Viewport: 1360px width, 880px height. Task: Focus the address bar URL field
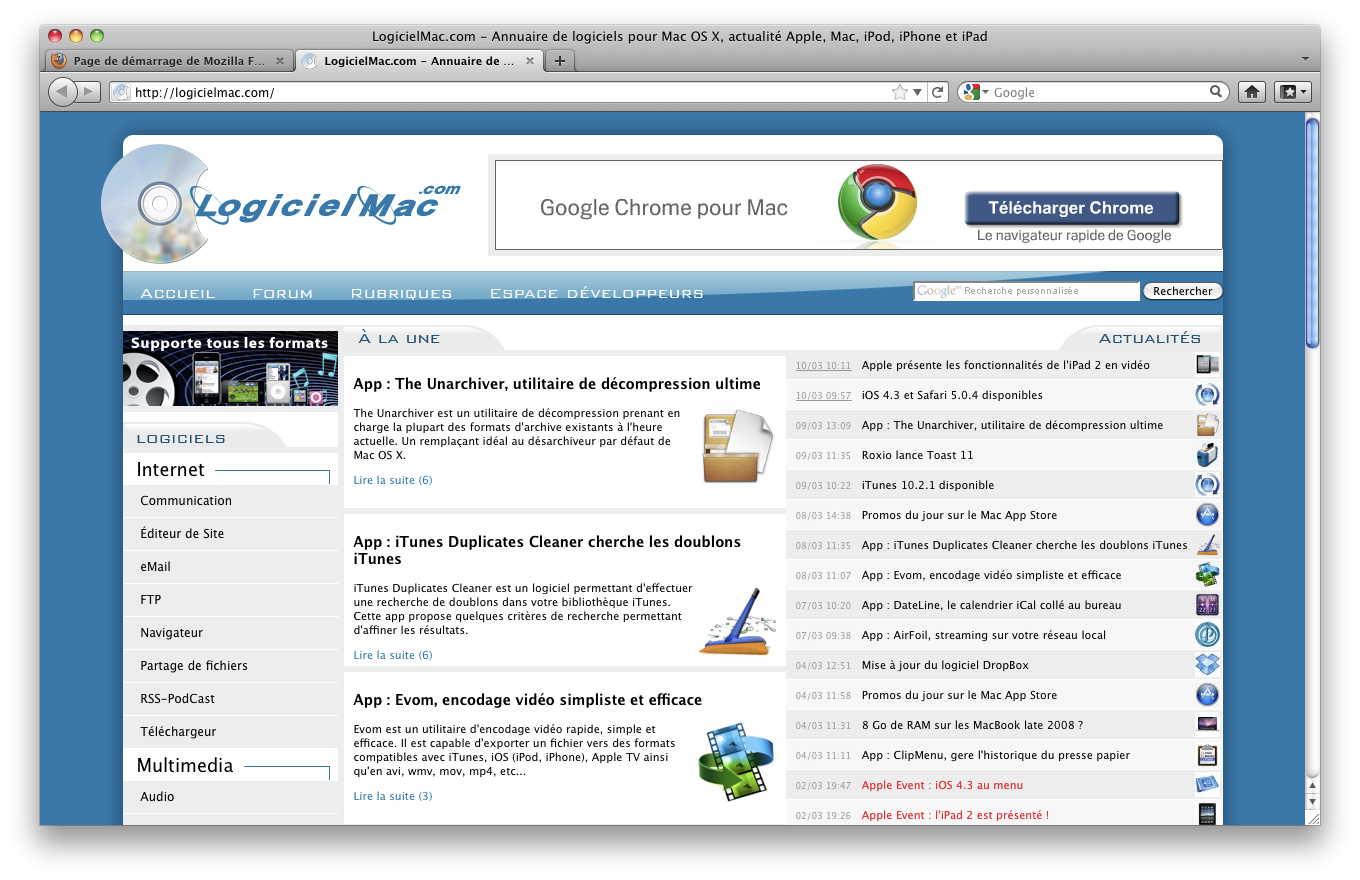click(510, 92)
